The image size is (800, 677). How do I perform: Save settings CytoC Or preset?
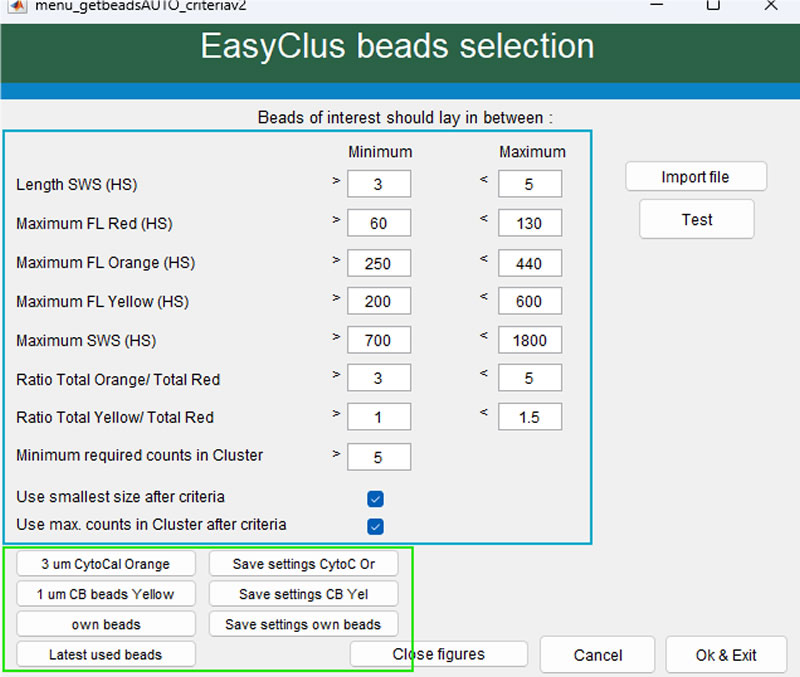point(304,564)
